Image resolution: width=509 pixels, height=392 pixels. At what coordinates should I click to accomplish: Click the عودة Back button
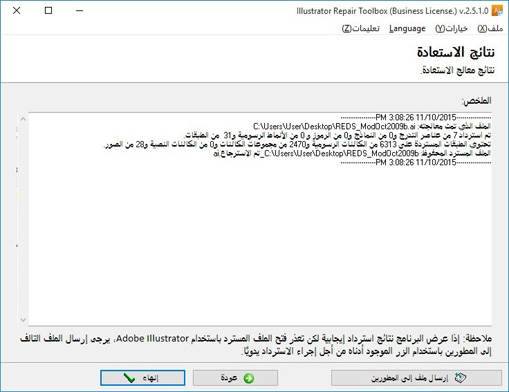(235, 378)
